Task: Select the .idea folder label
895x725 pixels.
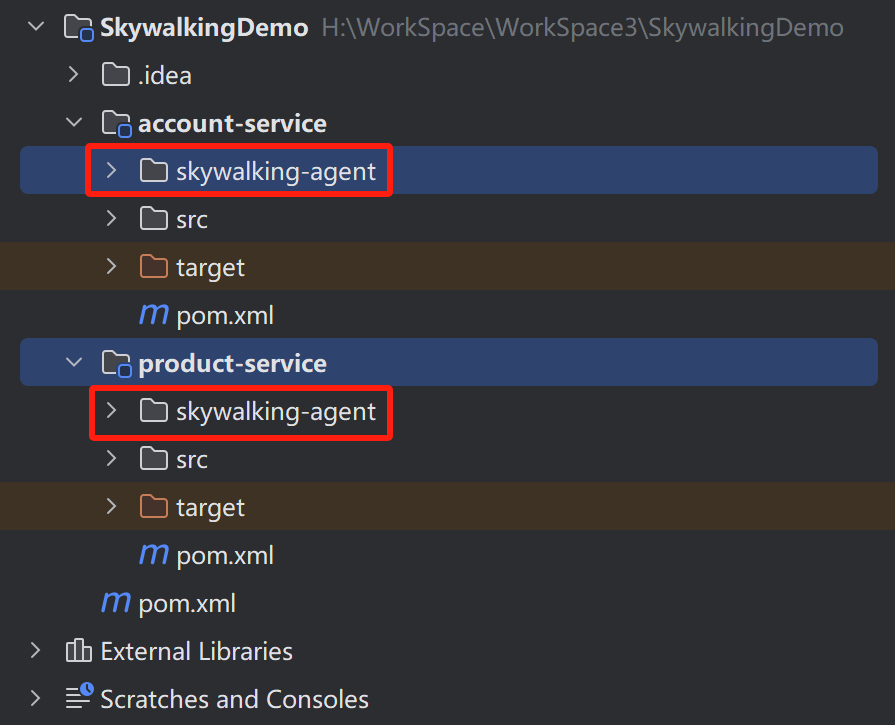Action: pyautogui.click(x=164, y=75)
